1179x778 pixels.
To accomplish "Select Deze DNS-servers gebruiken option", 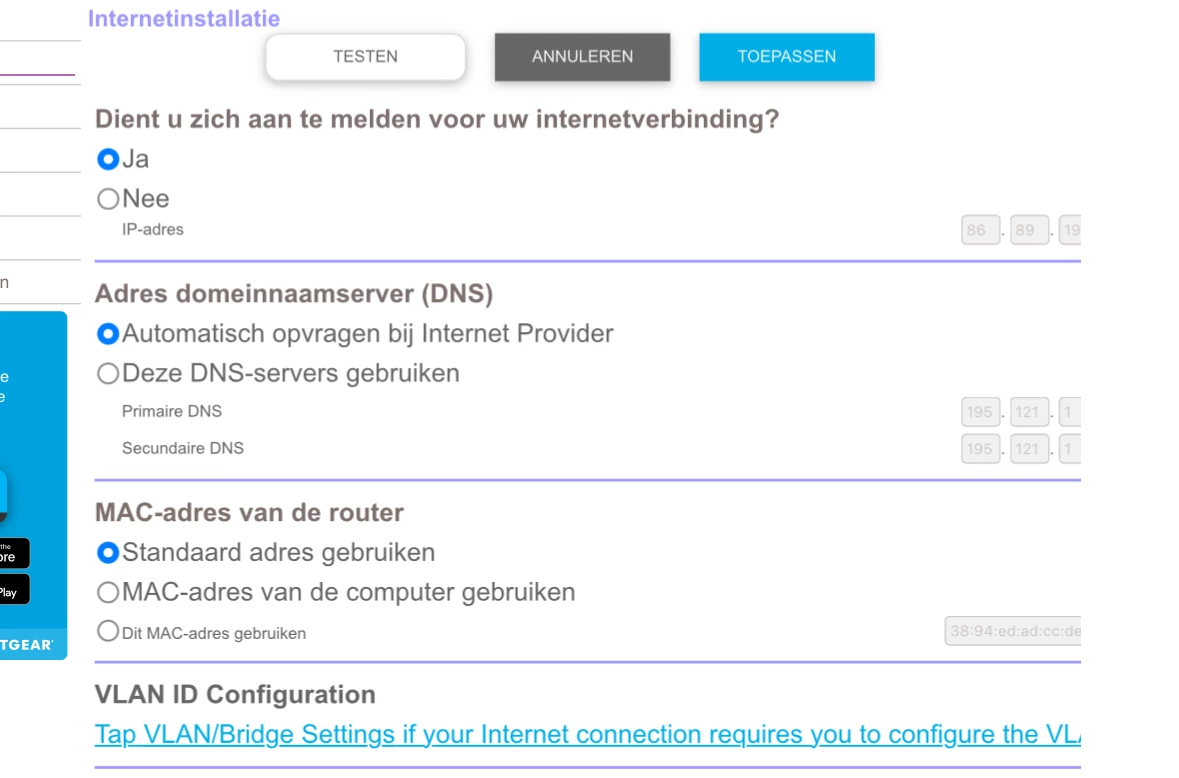I will coord(108,374).
